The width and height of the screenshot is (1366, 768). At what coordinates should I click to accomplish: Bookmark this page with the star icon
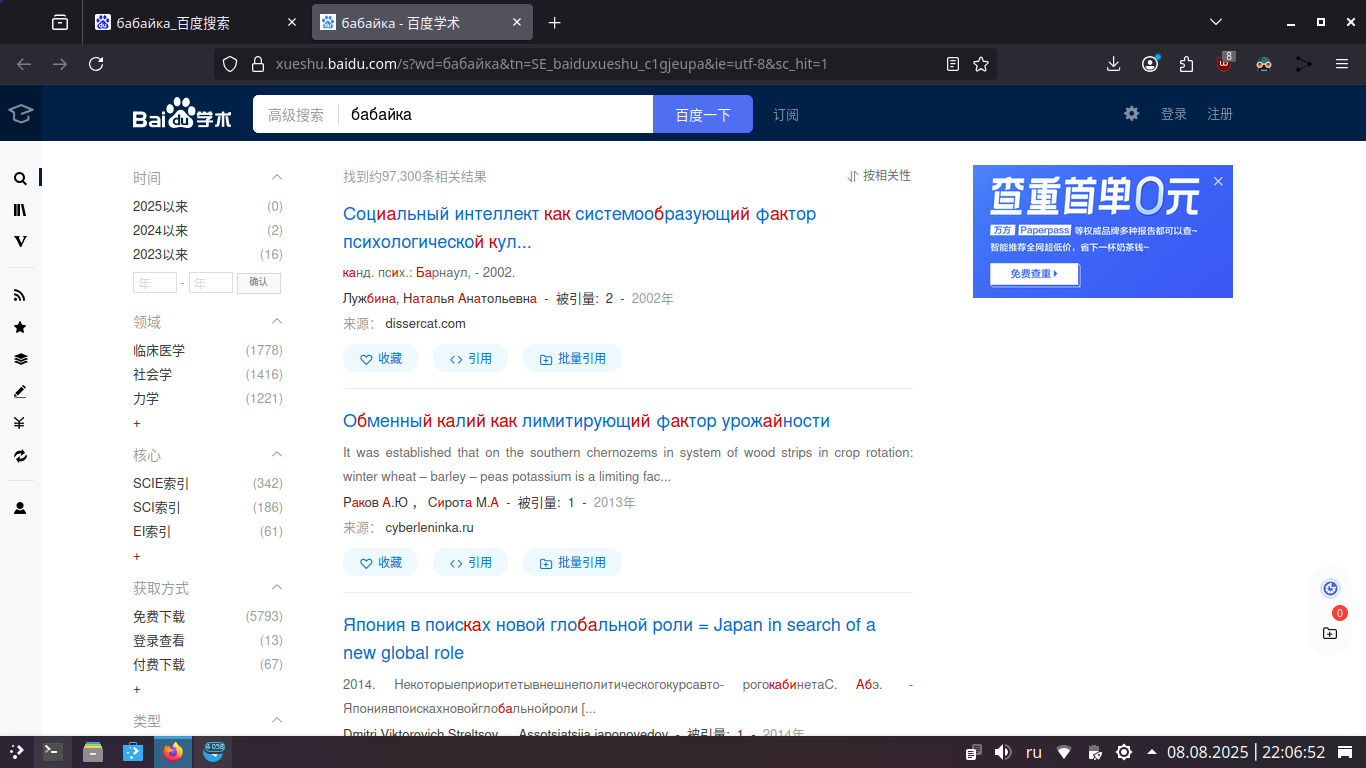click(981, 64)
